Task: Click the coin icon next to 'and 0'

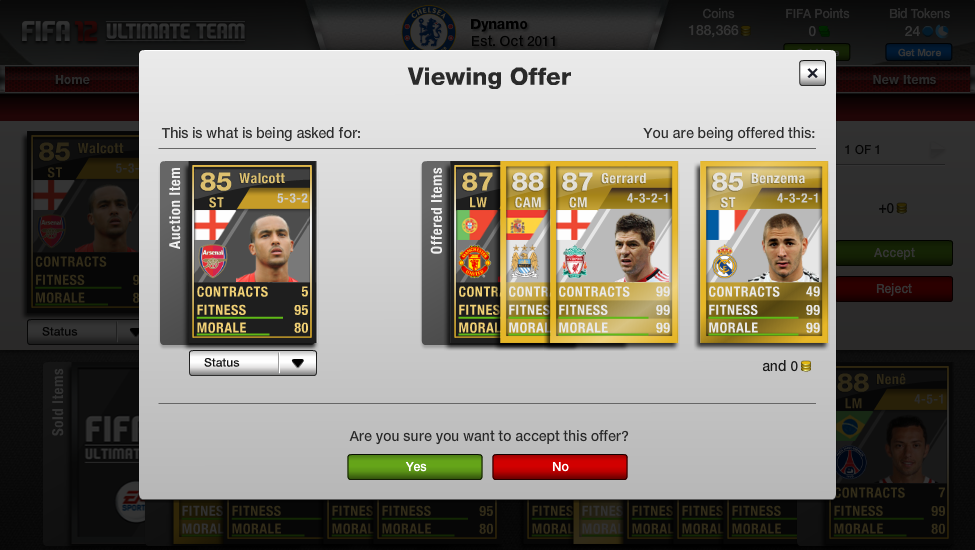Action: [x=806, y=366]
